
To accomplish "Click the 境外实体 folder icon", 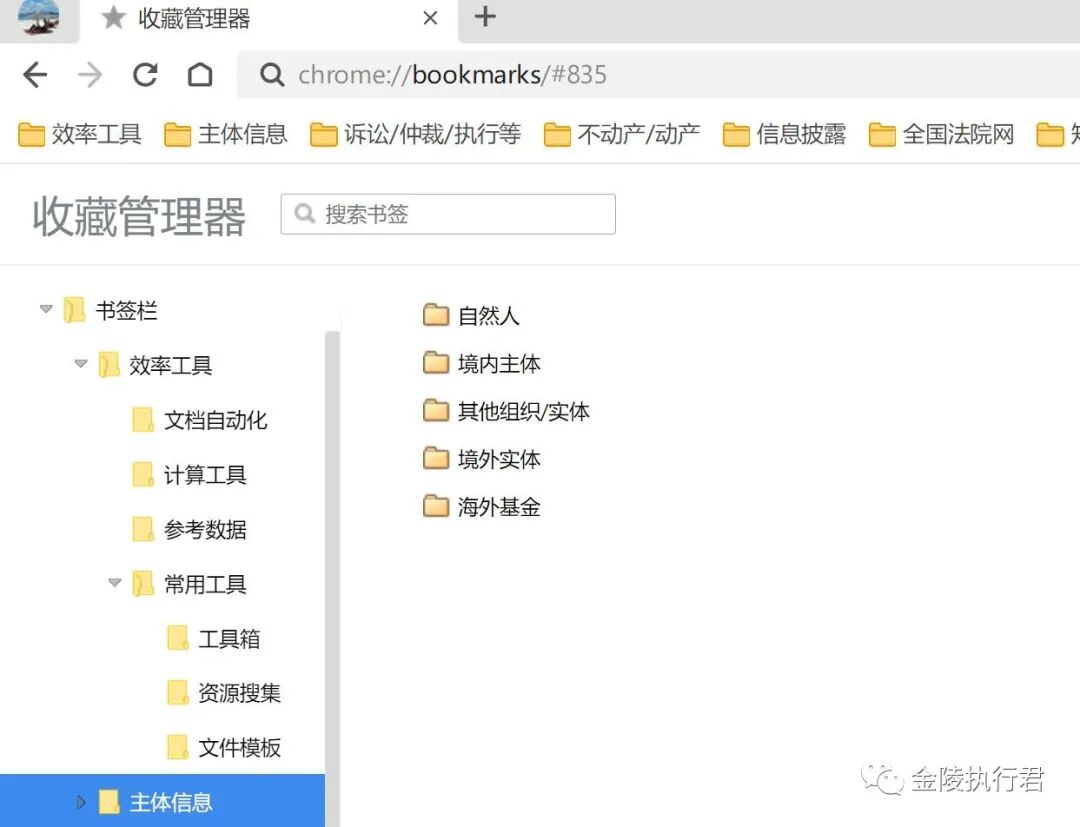I will [x=437, y=459].
